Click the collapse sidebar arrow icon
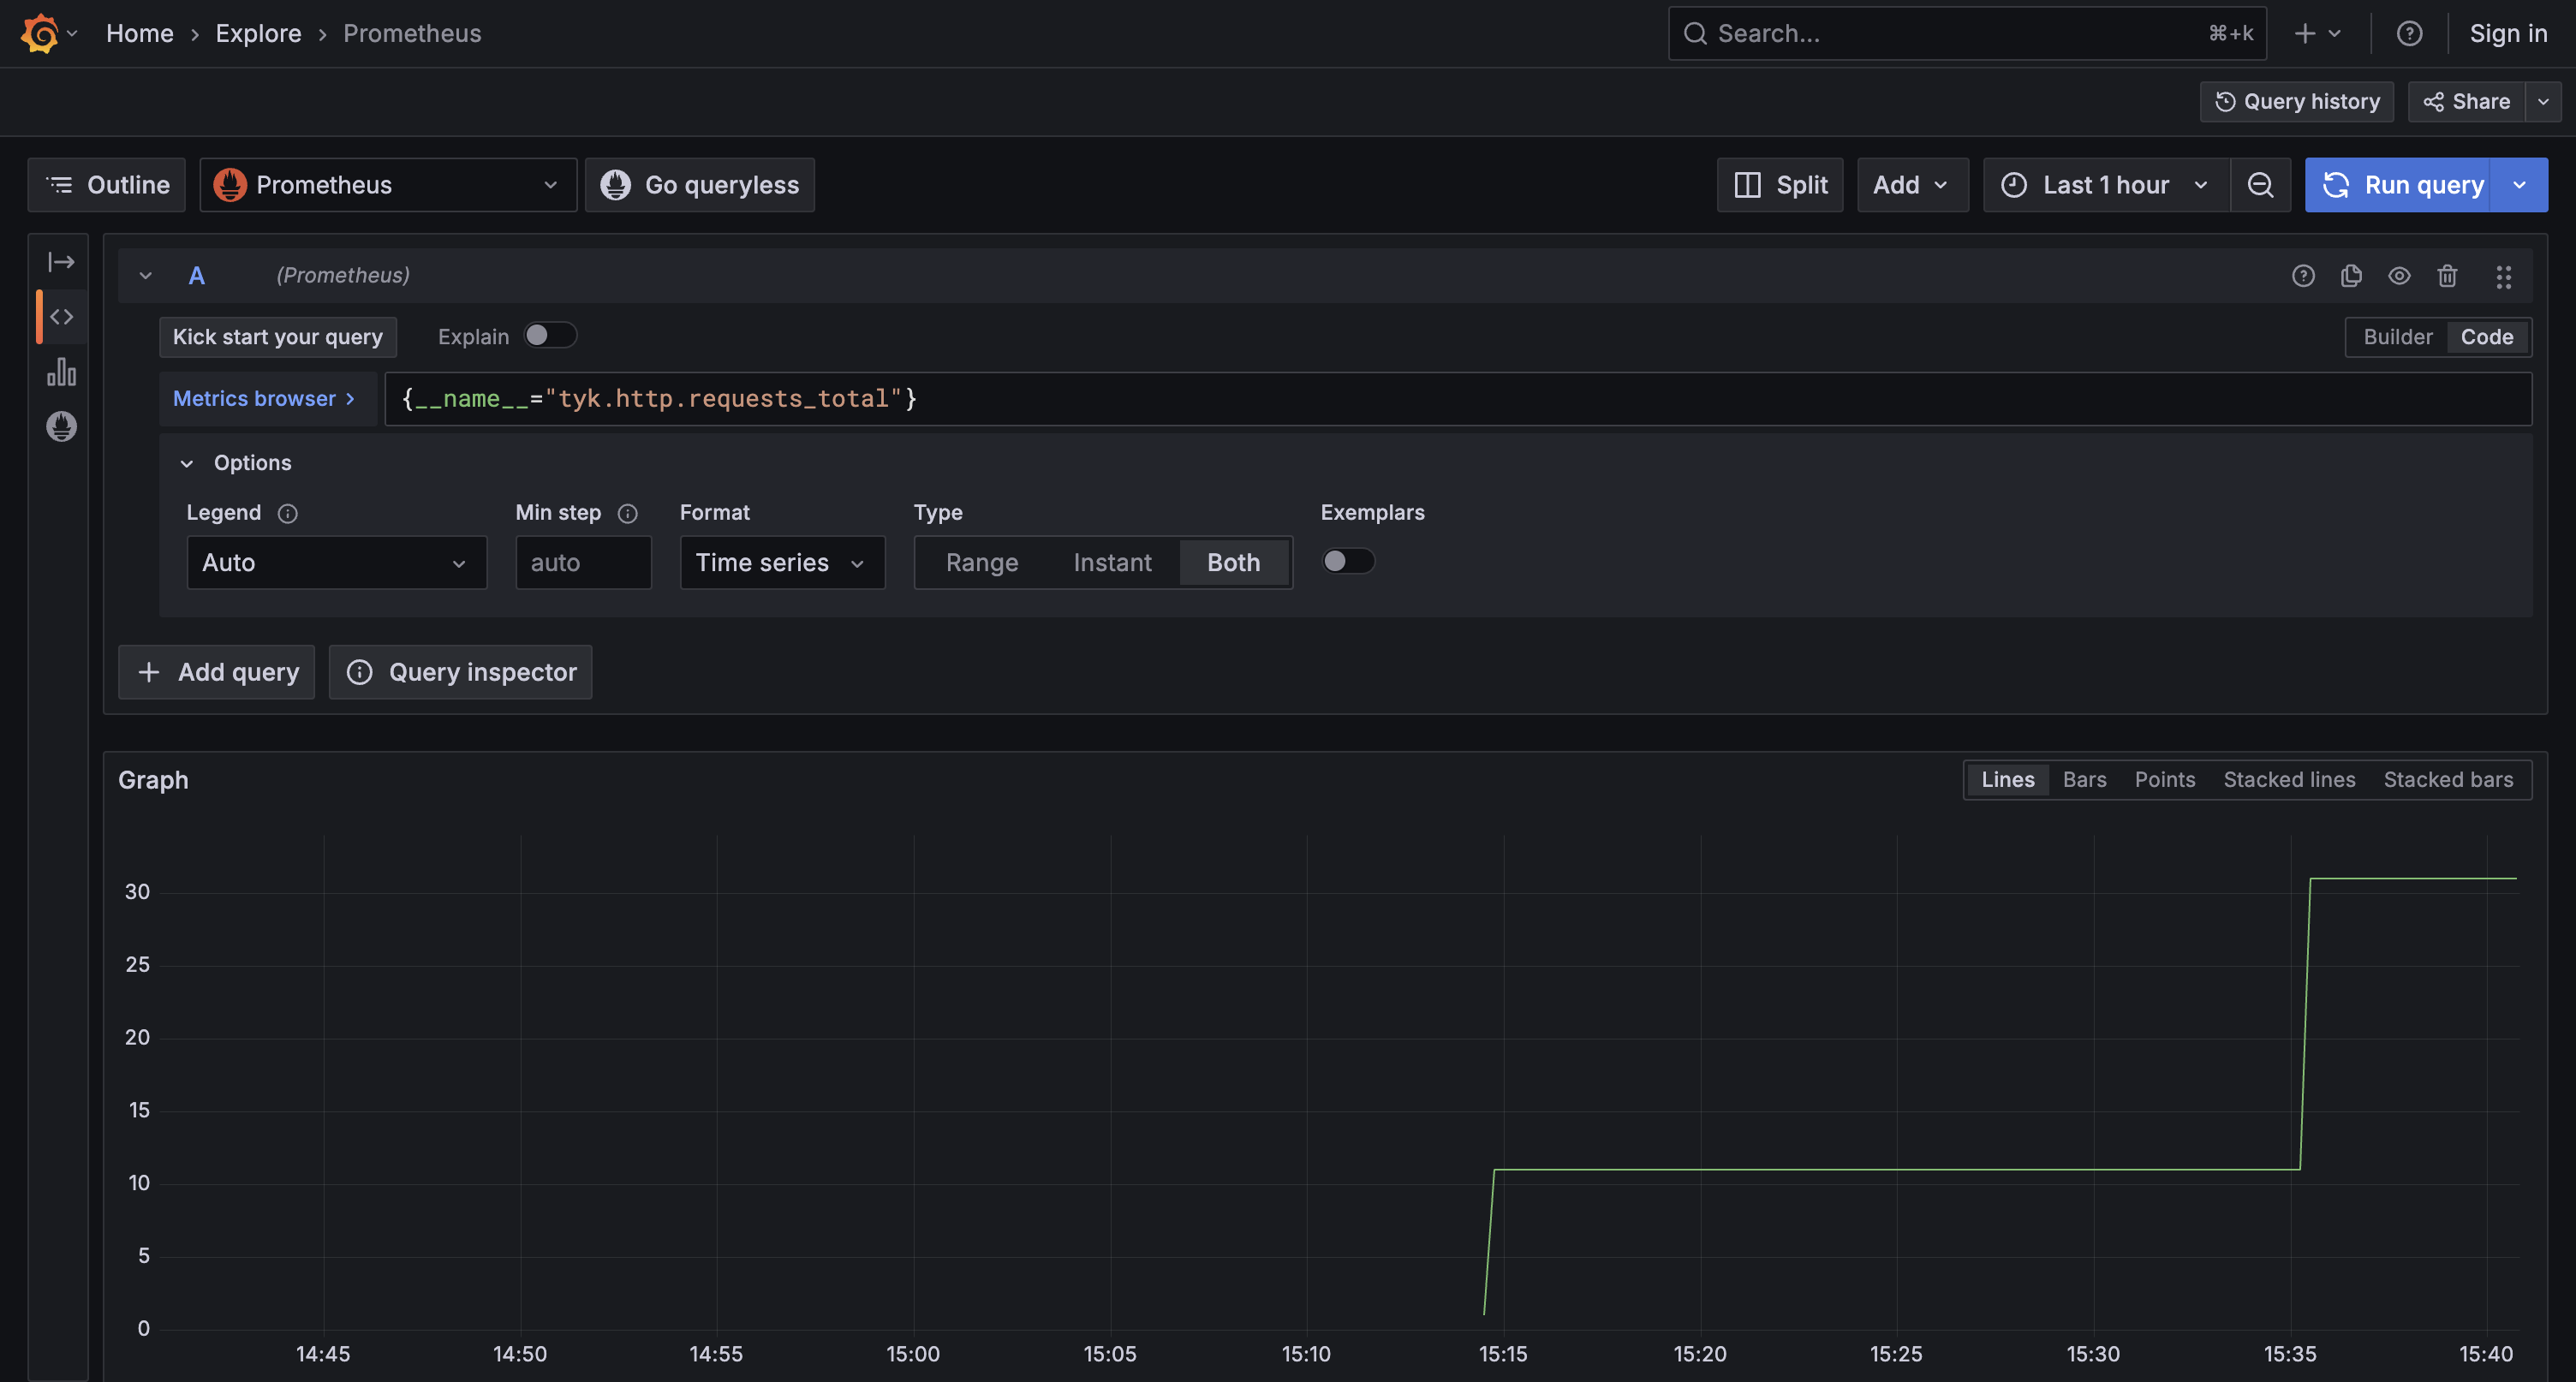Screen dimensions: 2576x1382 [x=61, y=262]
